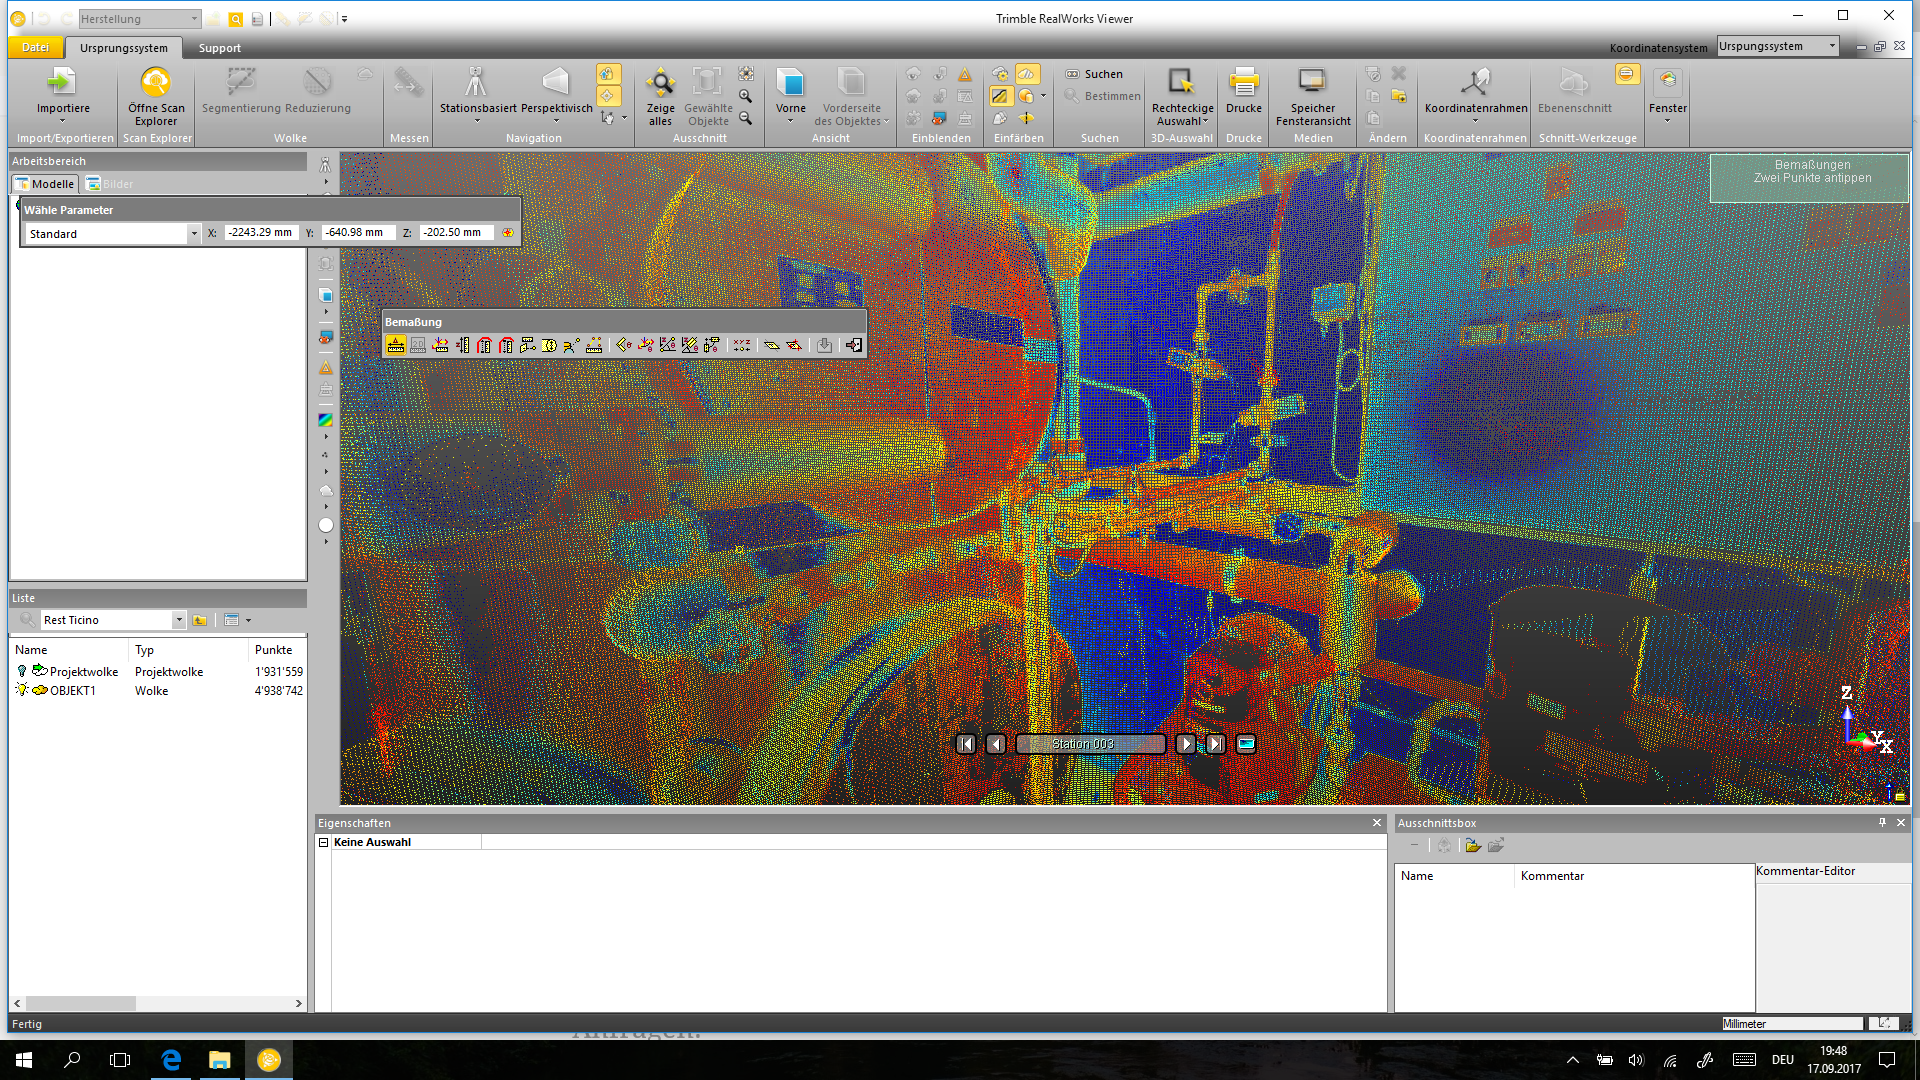Select the Rechteckige Auswahl tool

click(x=1181, y=83)
